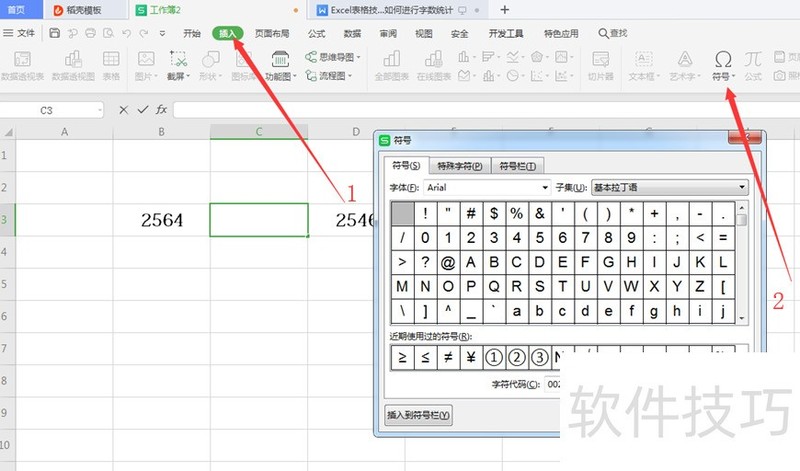Click Insert to Symbol Bar (插入到符号栏) button

[x=418, y=415]
